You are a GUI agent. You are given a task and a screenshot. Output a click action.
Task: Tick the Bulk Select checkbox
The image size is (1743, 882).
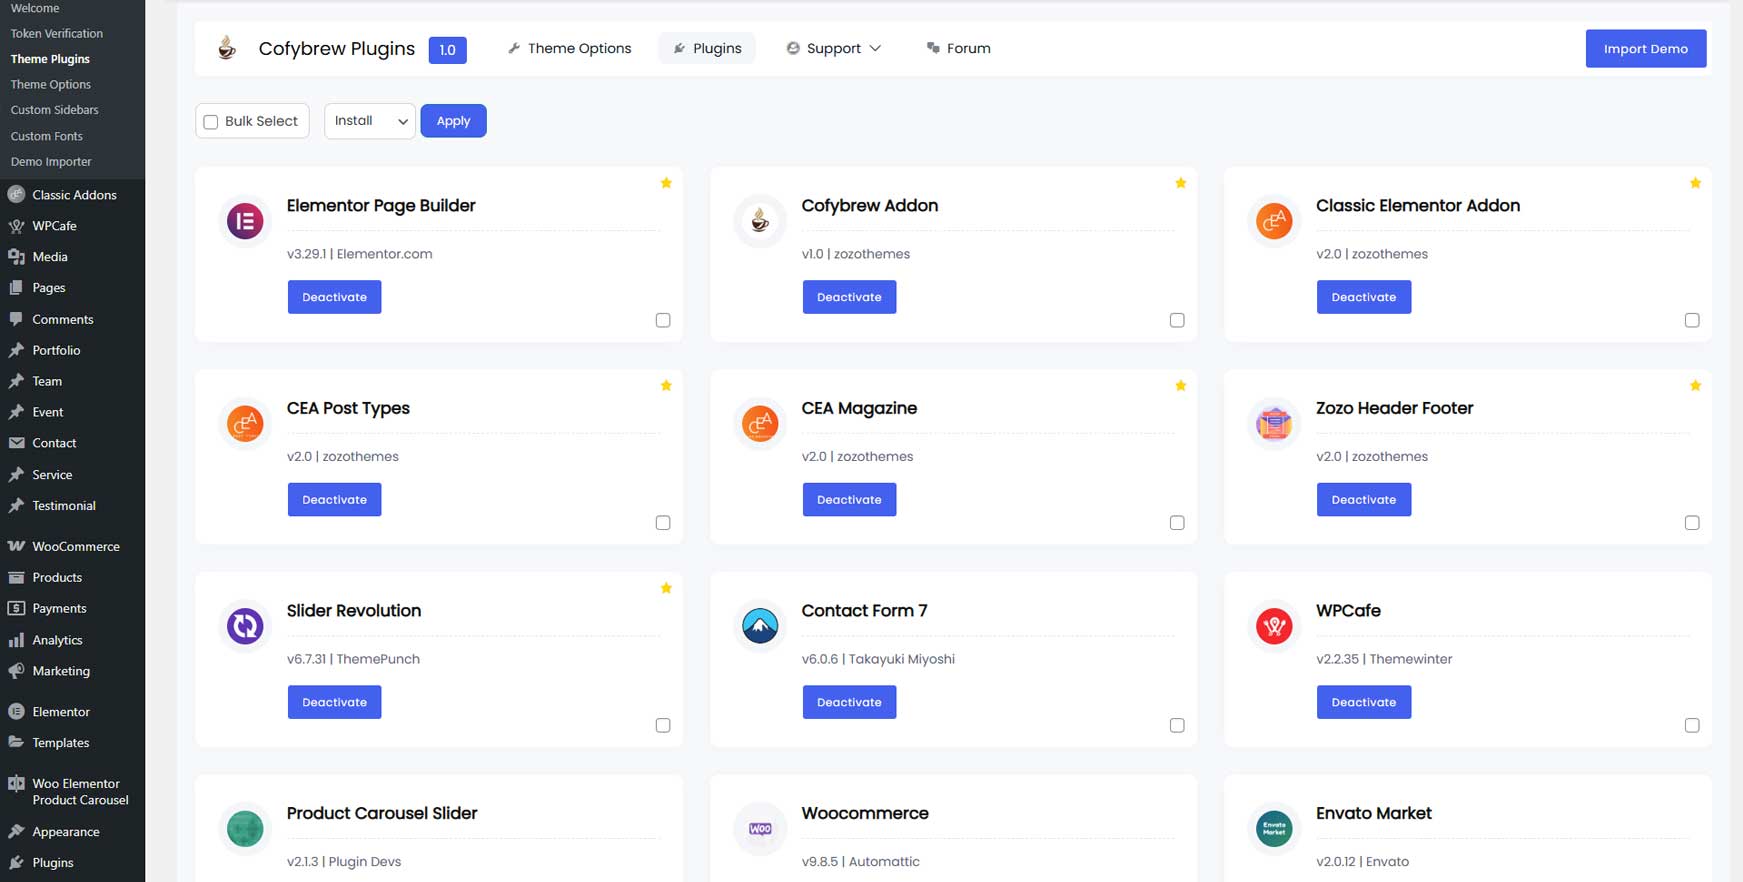click(x=211, y=122)
